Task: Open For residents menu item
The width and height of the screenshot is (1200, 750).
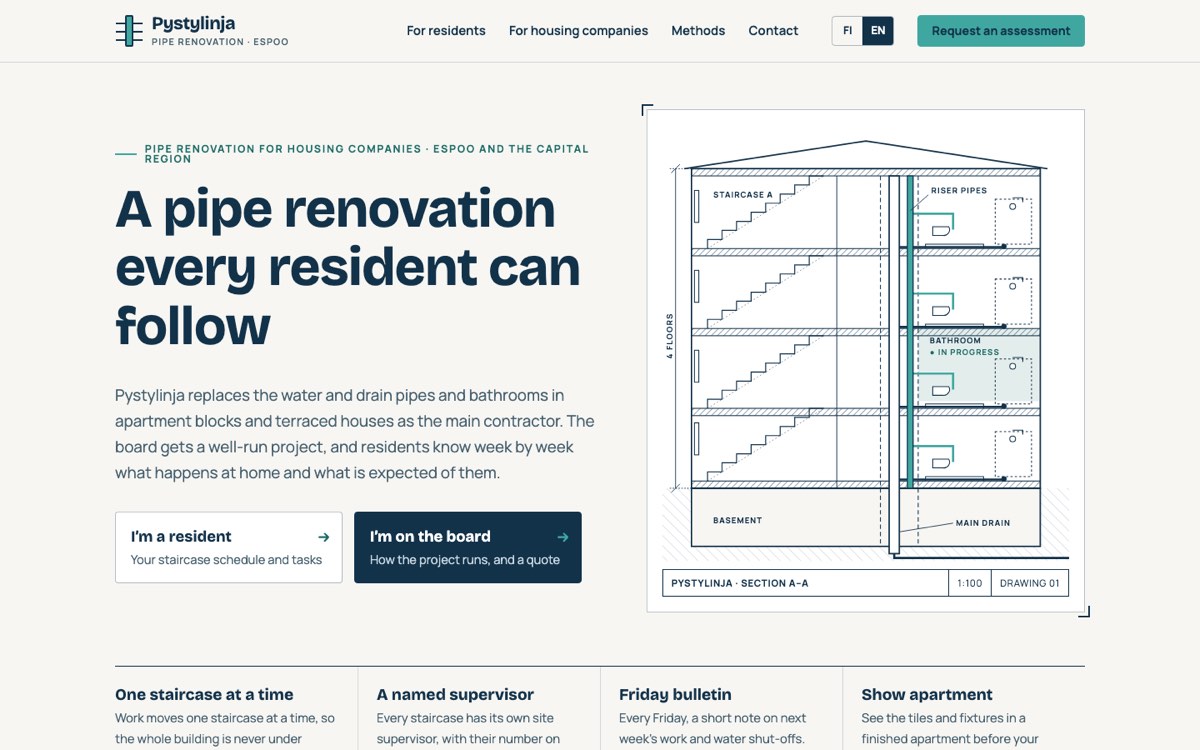Action: pyautogui.click(x=446, y=31)
